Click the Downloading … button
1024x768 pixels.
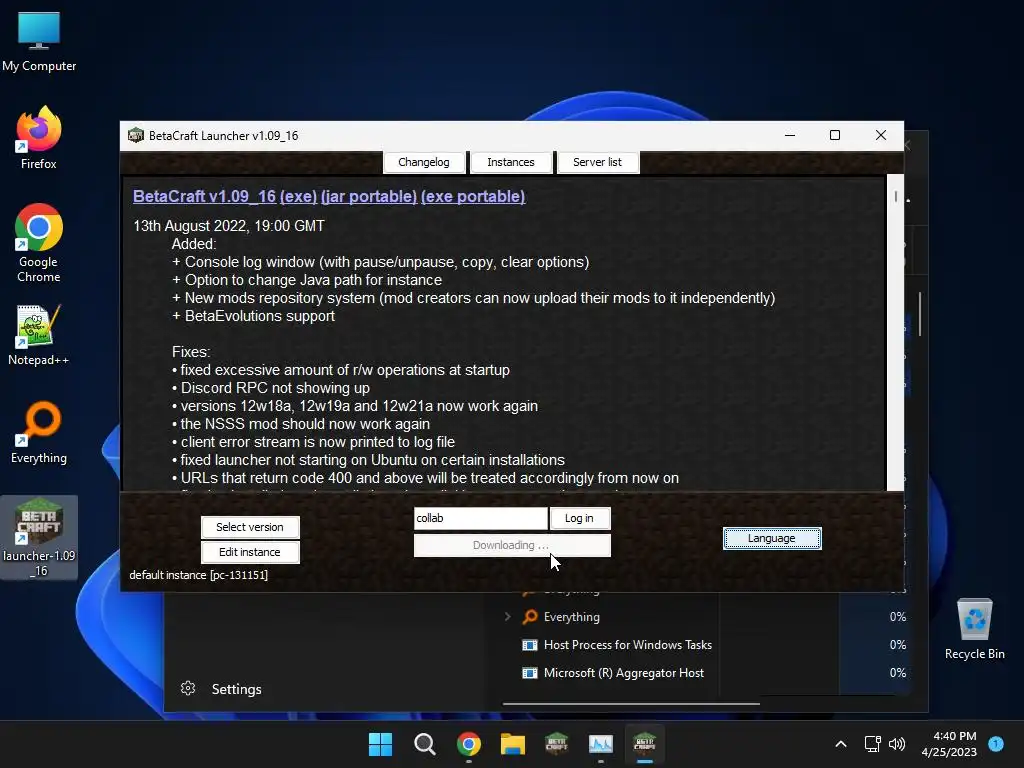(512, 545)
